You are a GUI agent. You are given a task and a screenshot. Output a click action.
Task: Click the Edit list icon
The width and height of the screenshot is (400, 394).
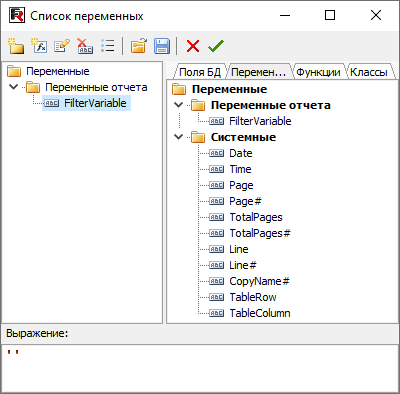pyautogui.click(x=108, y=46)
